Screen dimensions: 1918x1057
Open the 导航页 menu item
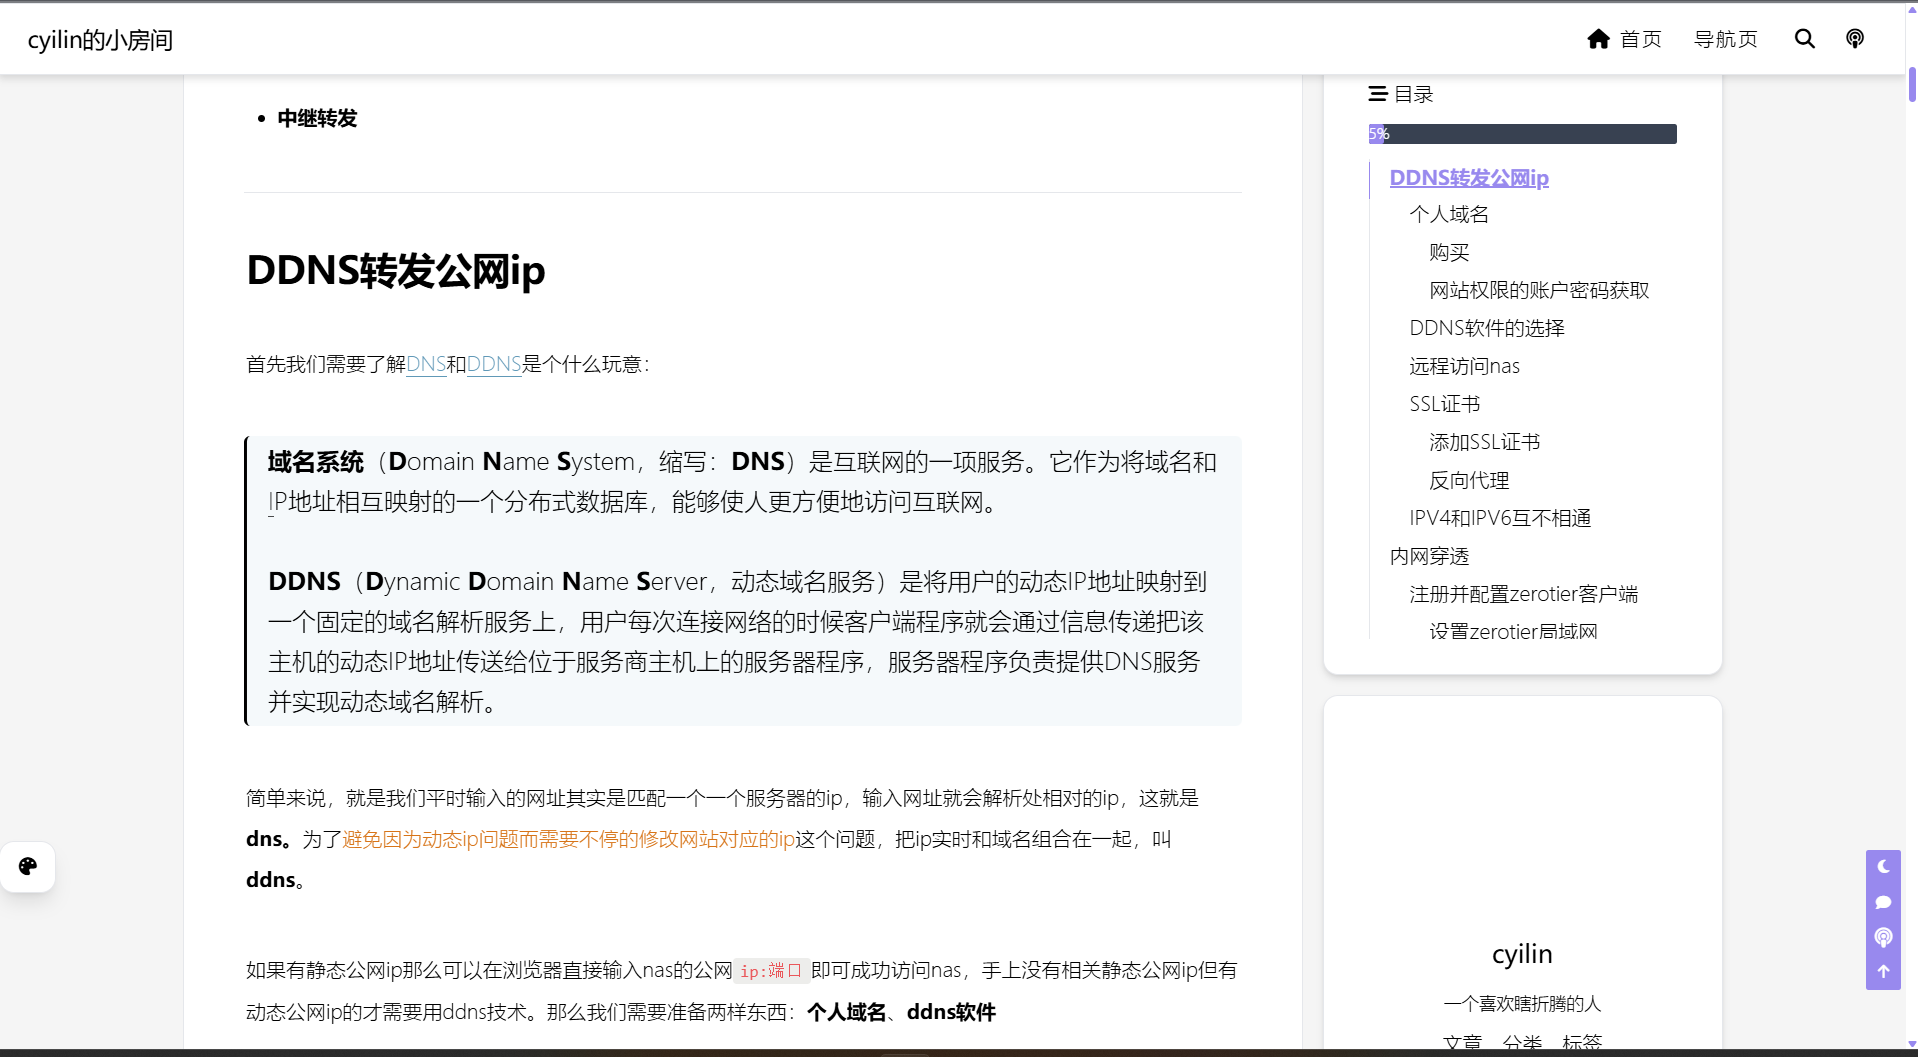pos(1725,39)
